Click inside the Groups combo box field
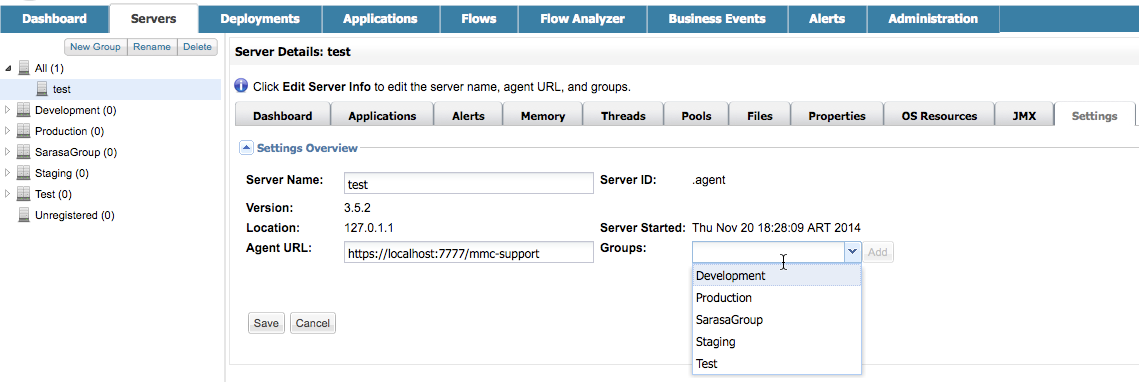Viewport: 1139px width, 382px height. tap(768, 252)
